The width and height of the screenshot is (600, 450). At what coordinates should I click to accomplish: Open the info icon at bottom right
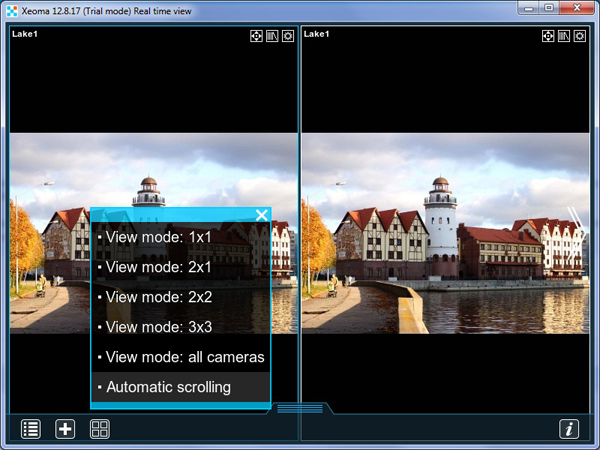coord(569,429)
